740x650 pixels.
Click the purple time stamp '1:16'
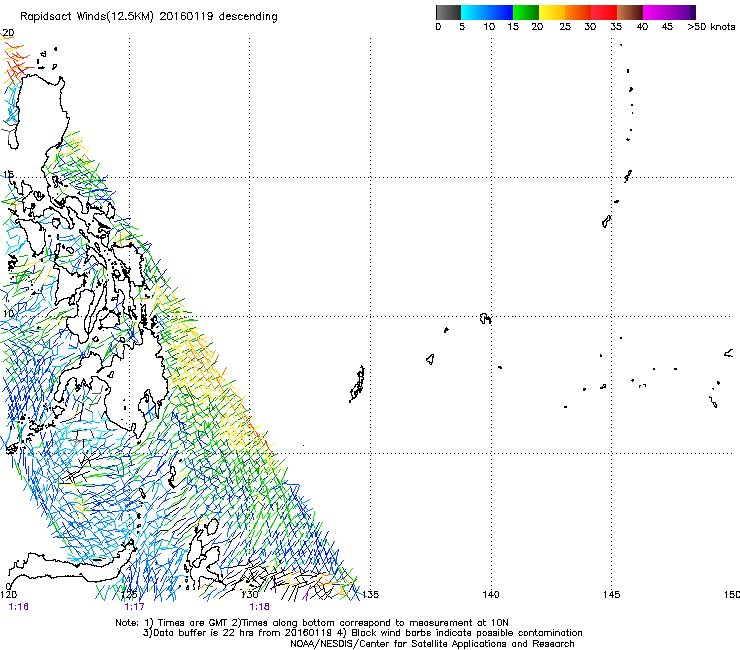coord(18,607)
